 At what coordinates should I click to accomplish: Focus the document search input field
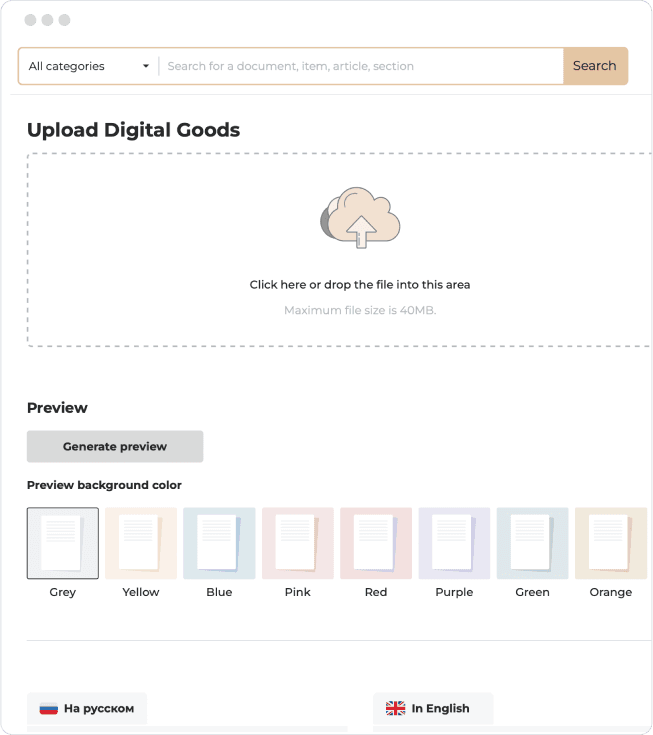point(360,66)
